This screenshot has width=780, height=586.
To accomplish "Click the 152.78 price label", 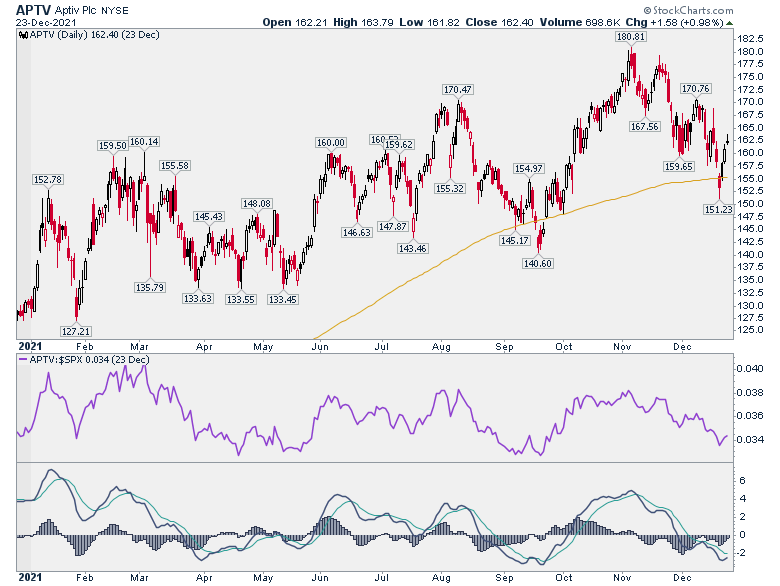I will [x=48, y=179].
